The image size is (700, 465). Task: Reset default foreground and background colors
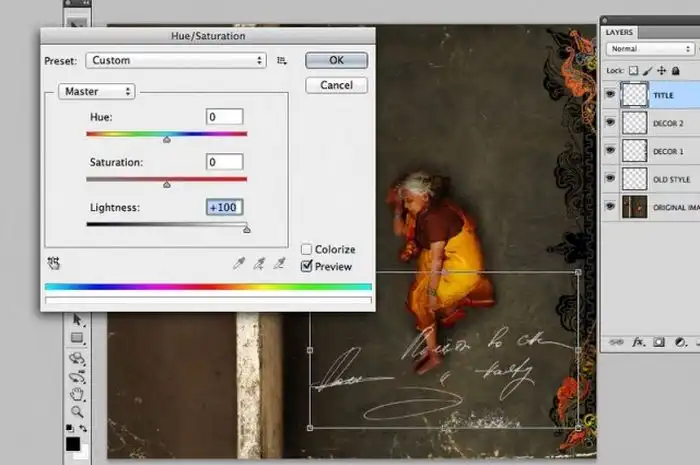point(70,428)
